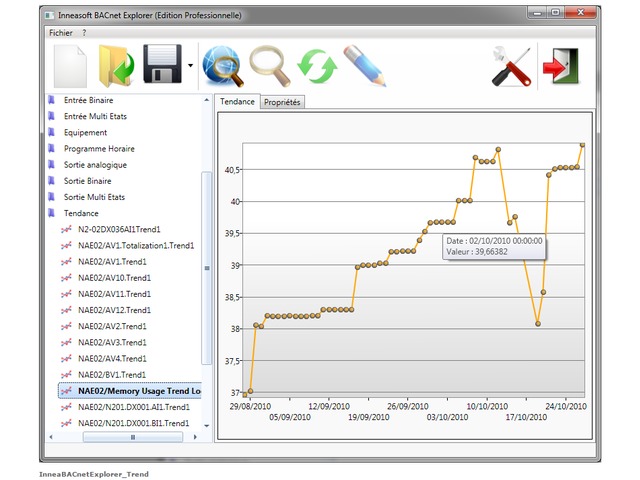
Task: Exit the application using red door icon
Action: (x=557, y=66)
